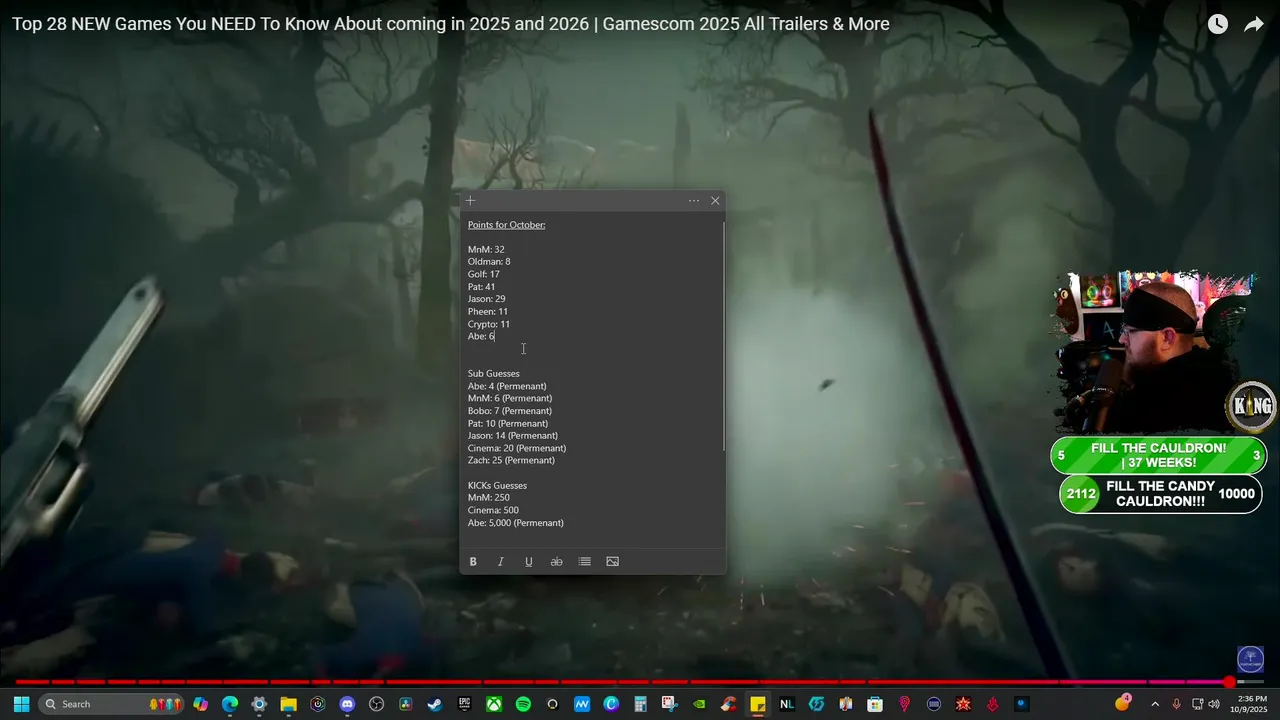Click the video title link

[451, 24]
